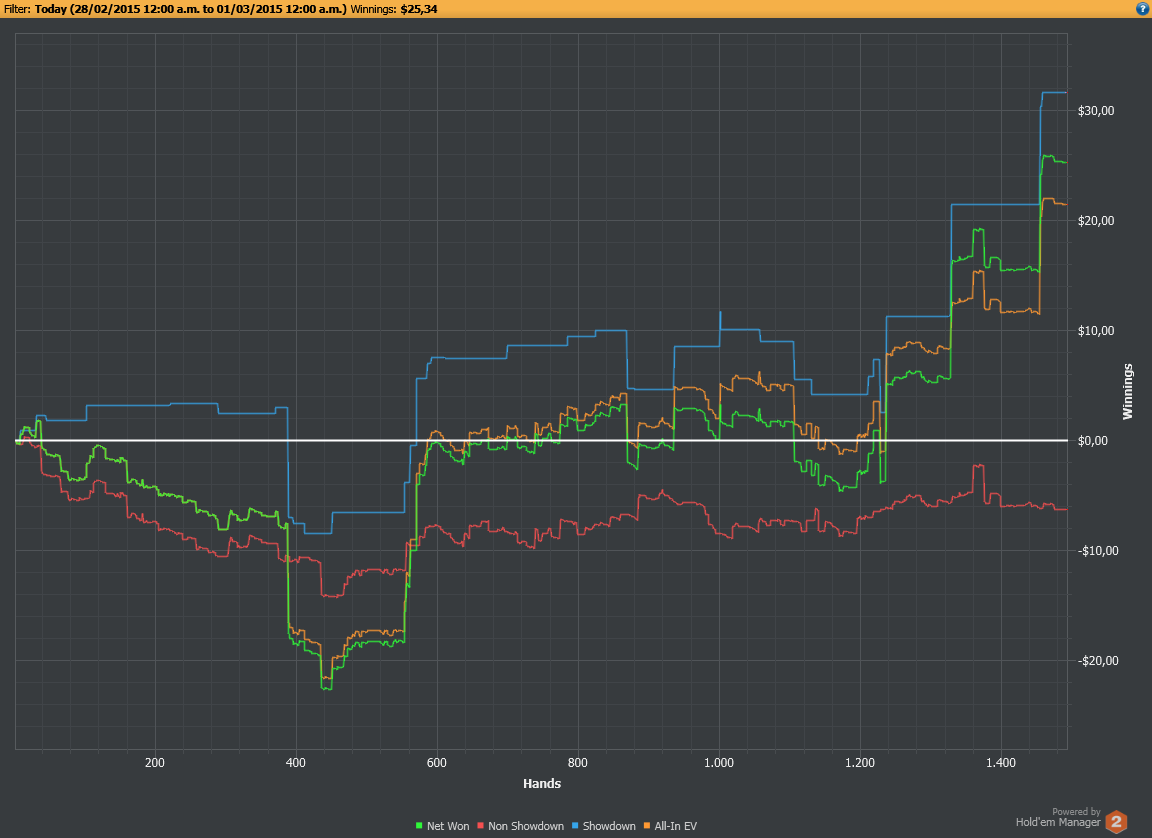The height and width of the screenshot is (838, 1152).
Task: Click the Powered by Hold'em Manager text
Action: (x=1059, y=817)
